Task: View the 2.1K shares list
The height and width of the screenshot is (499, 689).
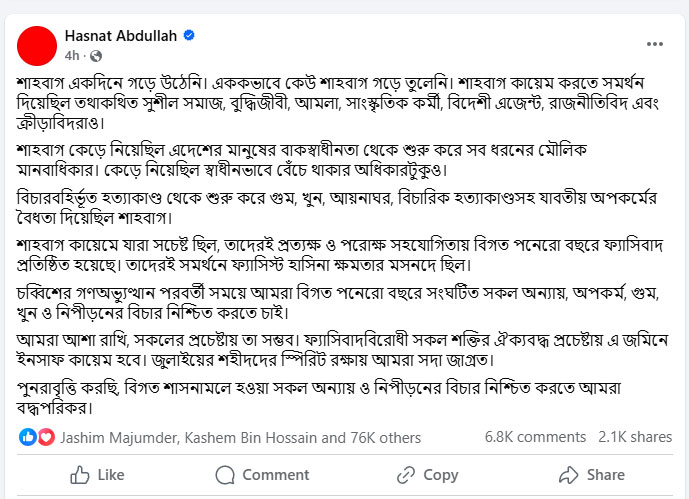Action: pyautogui.click(x=635, y=437)
